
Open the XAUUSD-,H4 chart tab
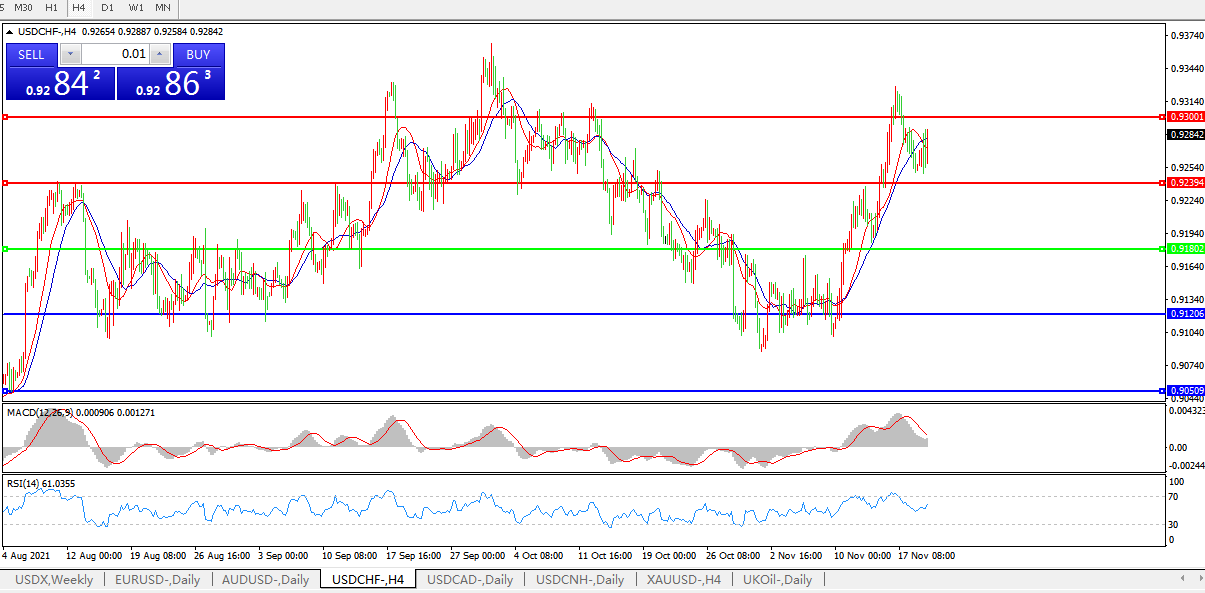[x=683, y=580]
